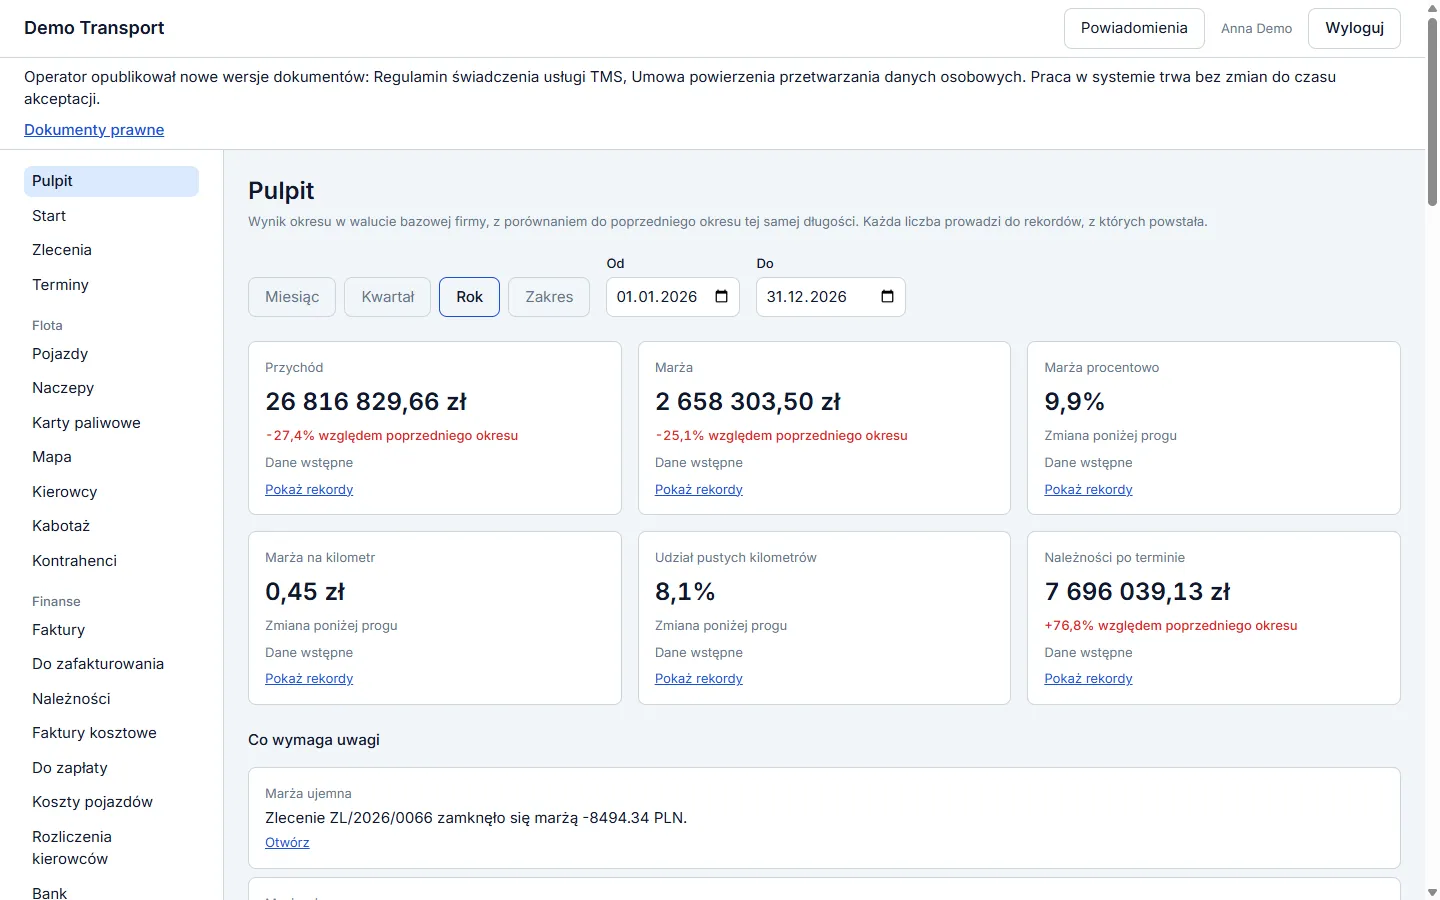This screenshot has height=900, width=1440.
Task: Open Faktury kosztowe in the sidebar
Action: [111, 733]
